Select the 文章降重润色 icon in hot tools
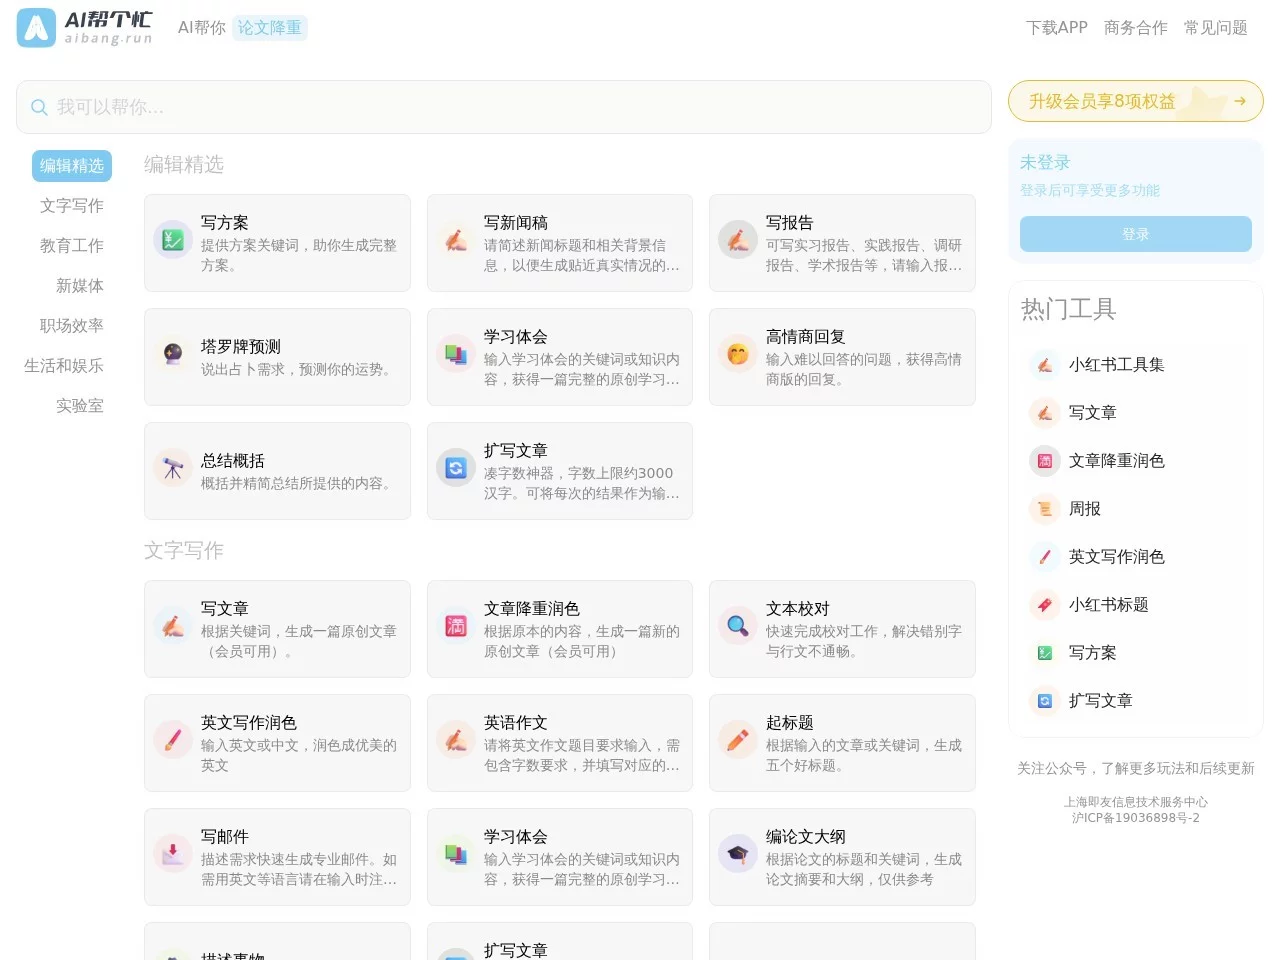 1044,461
